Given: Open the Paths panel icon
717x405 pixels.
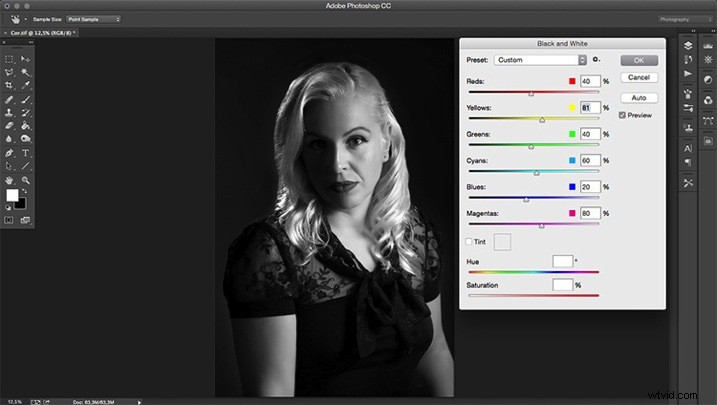Looking at the screenshot, I should click(708, 121).
